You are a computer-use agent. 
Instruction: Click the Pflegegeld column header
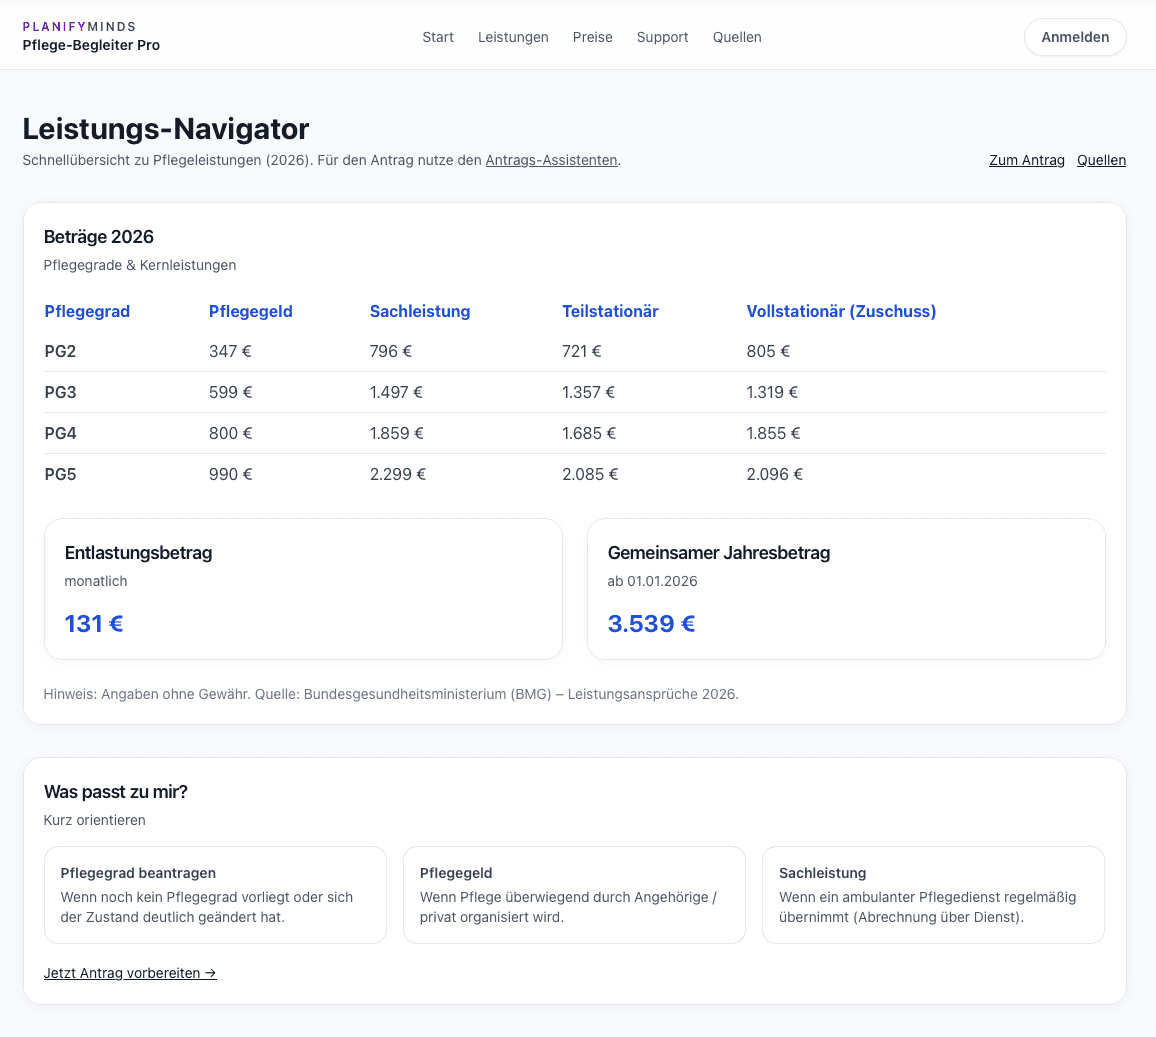250,311
